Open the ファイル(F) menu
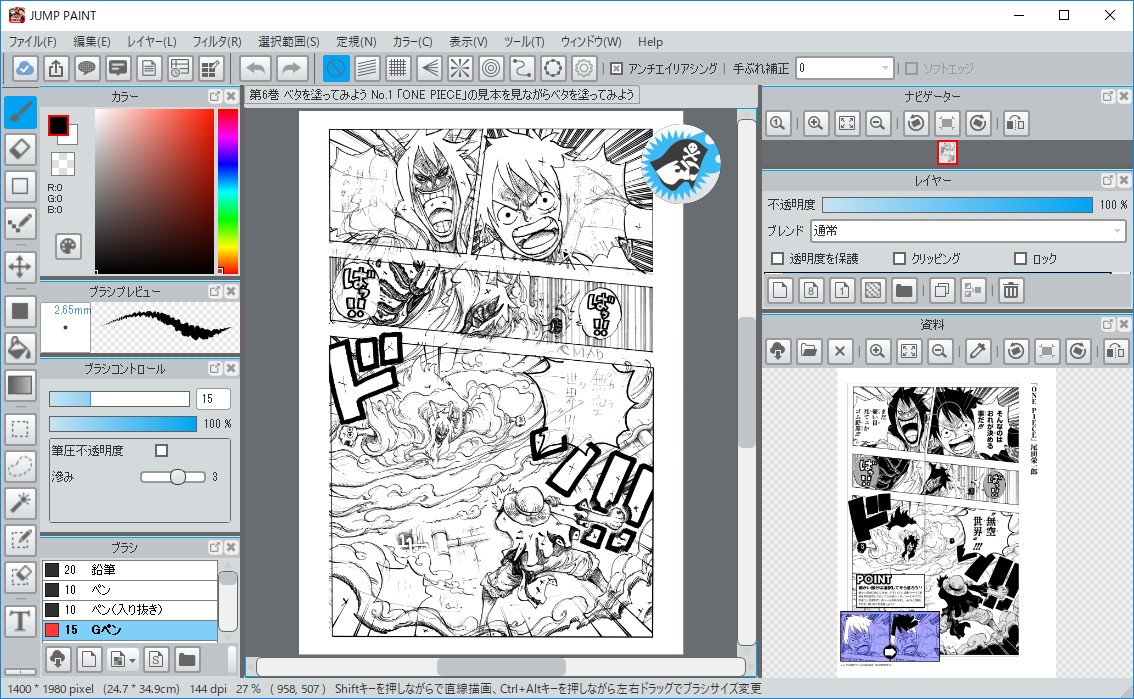 coord(33,42)
